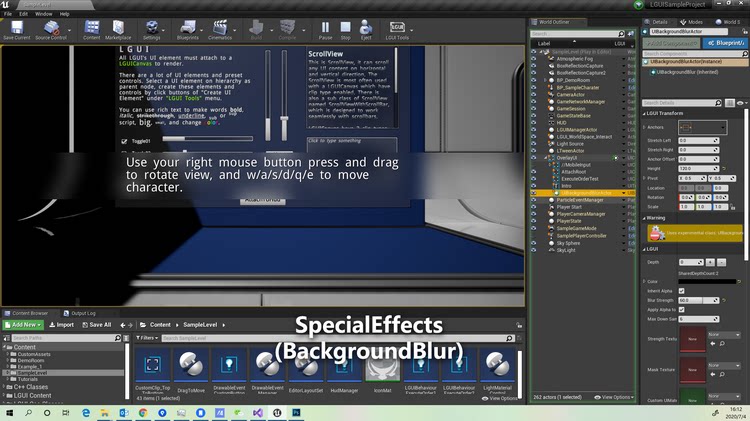Click the World Outliner search magnifier icon
Screen dimensions: 750x421
pos(621,34)
